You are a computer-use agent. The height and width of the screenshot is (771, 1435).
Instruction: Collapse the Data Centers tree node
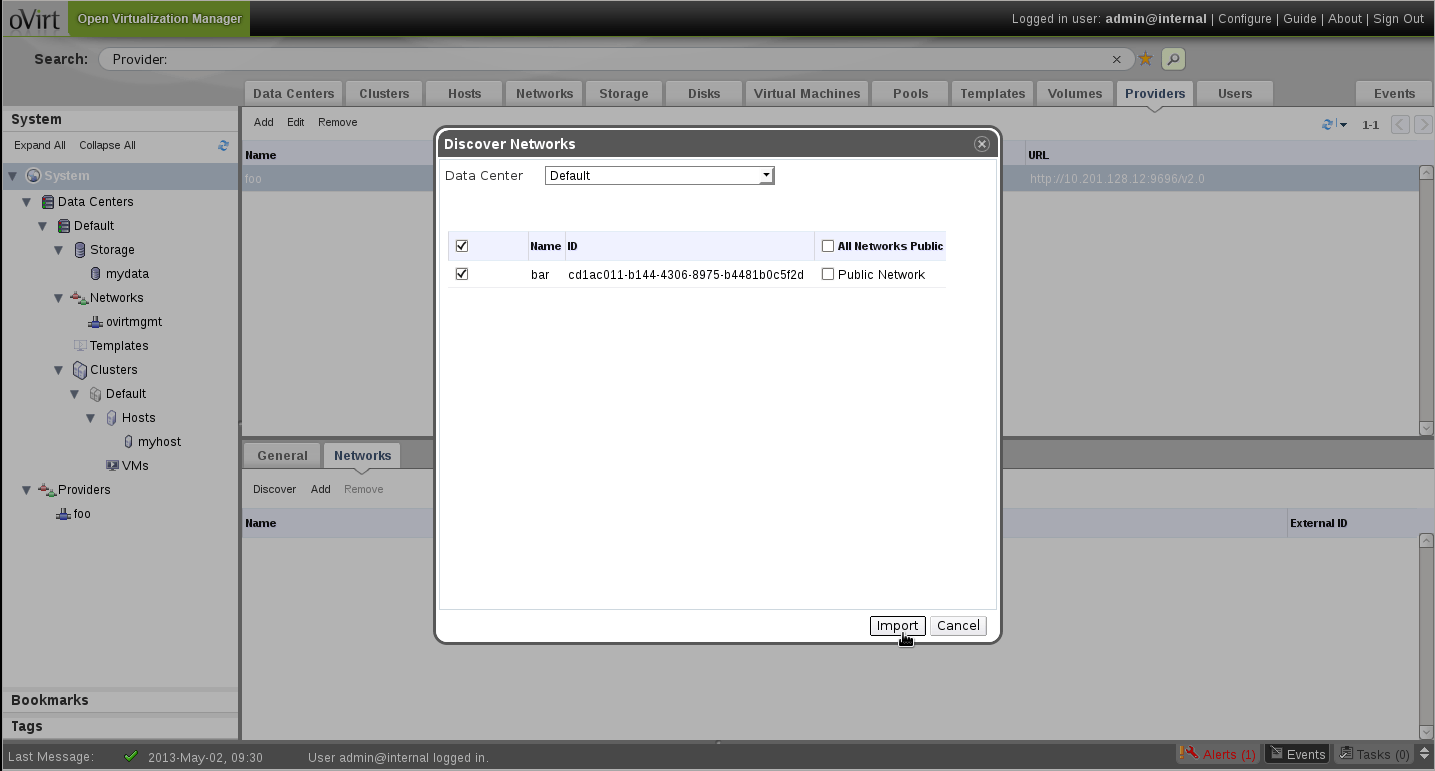coord(27,202)
